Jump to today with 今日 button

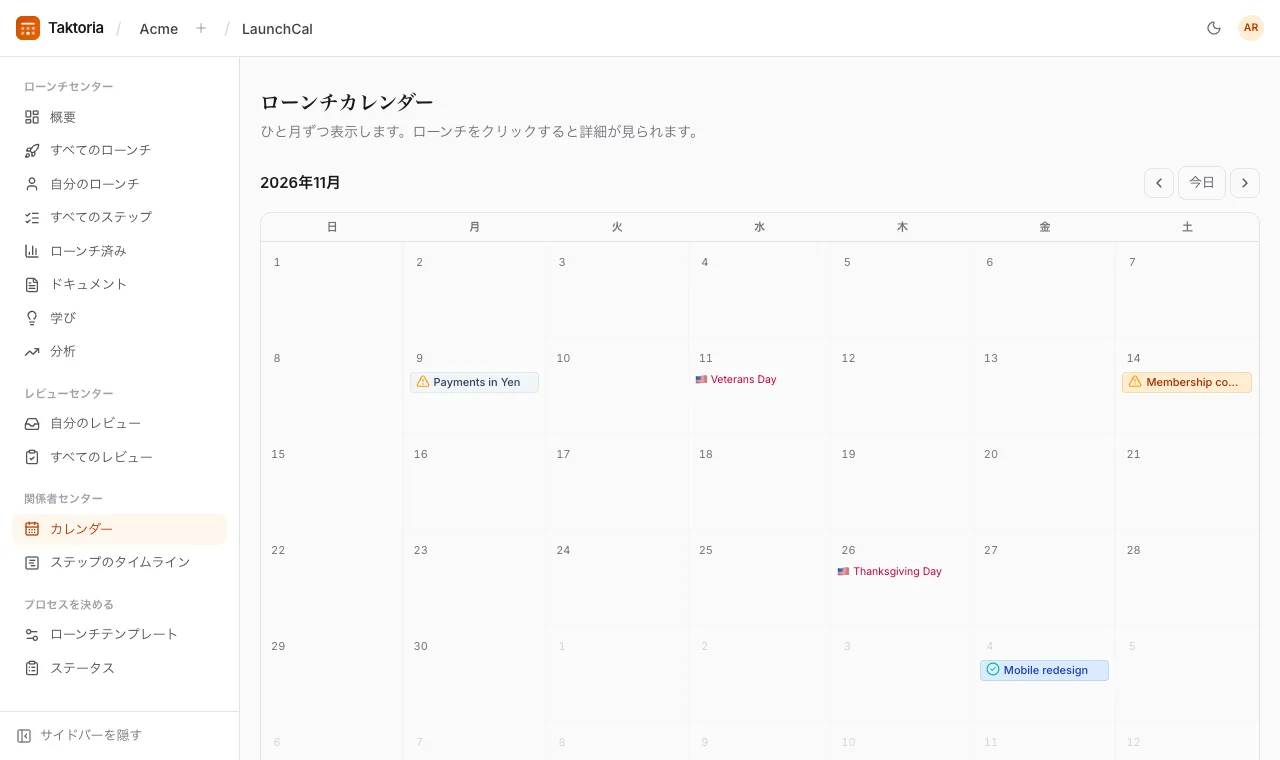[x=1202, y=183]
